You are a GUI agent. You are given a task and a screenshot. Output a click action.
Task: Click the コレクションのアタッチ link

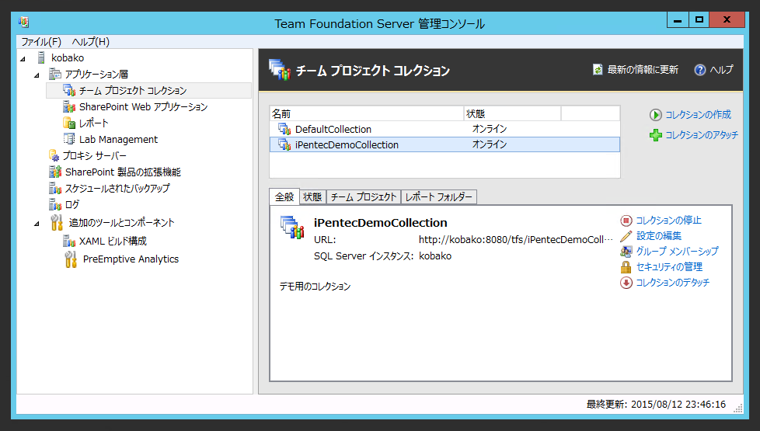pyautogui.click(x=701, y=135)
